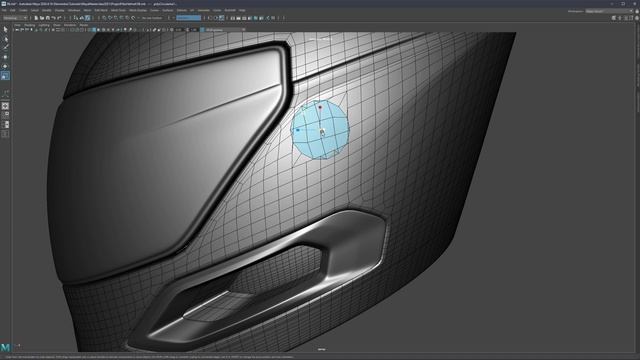640x360 pixels.
Task: Open the panel Renderer menu
Action: (x=70, y=25)
